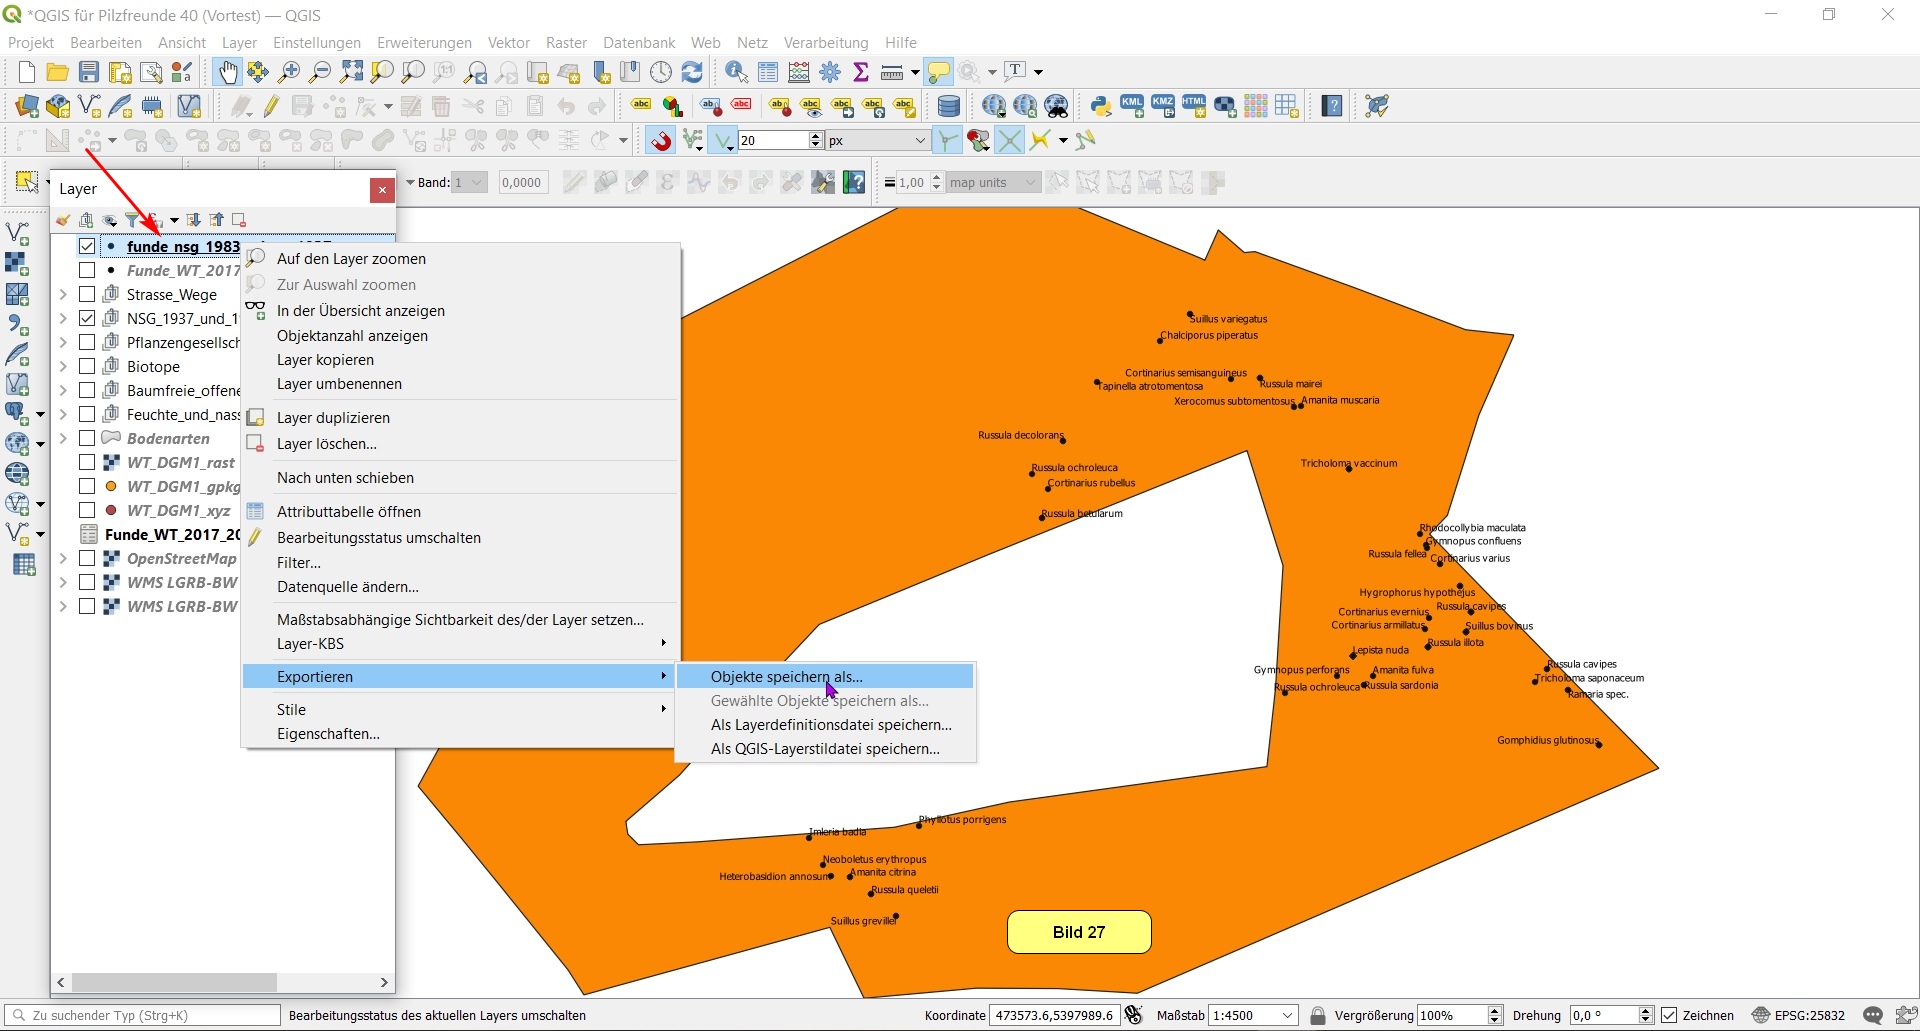Toggle the Zeichnen render checkbox
1920x1031 pixels.
(x=1669, y=1015)
